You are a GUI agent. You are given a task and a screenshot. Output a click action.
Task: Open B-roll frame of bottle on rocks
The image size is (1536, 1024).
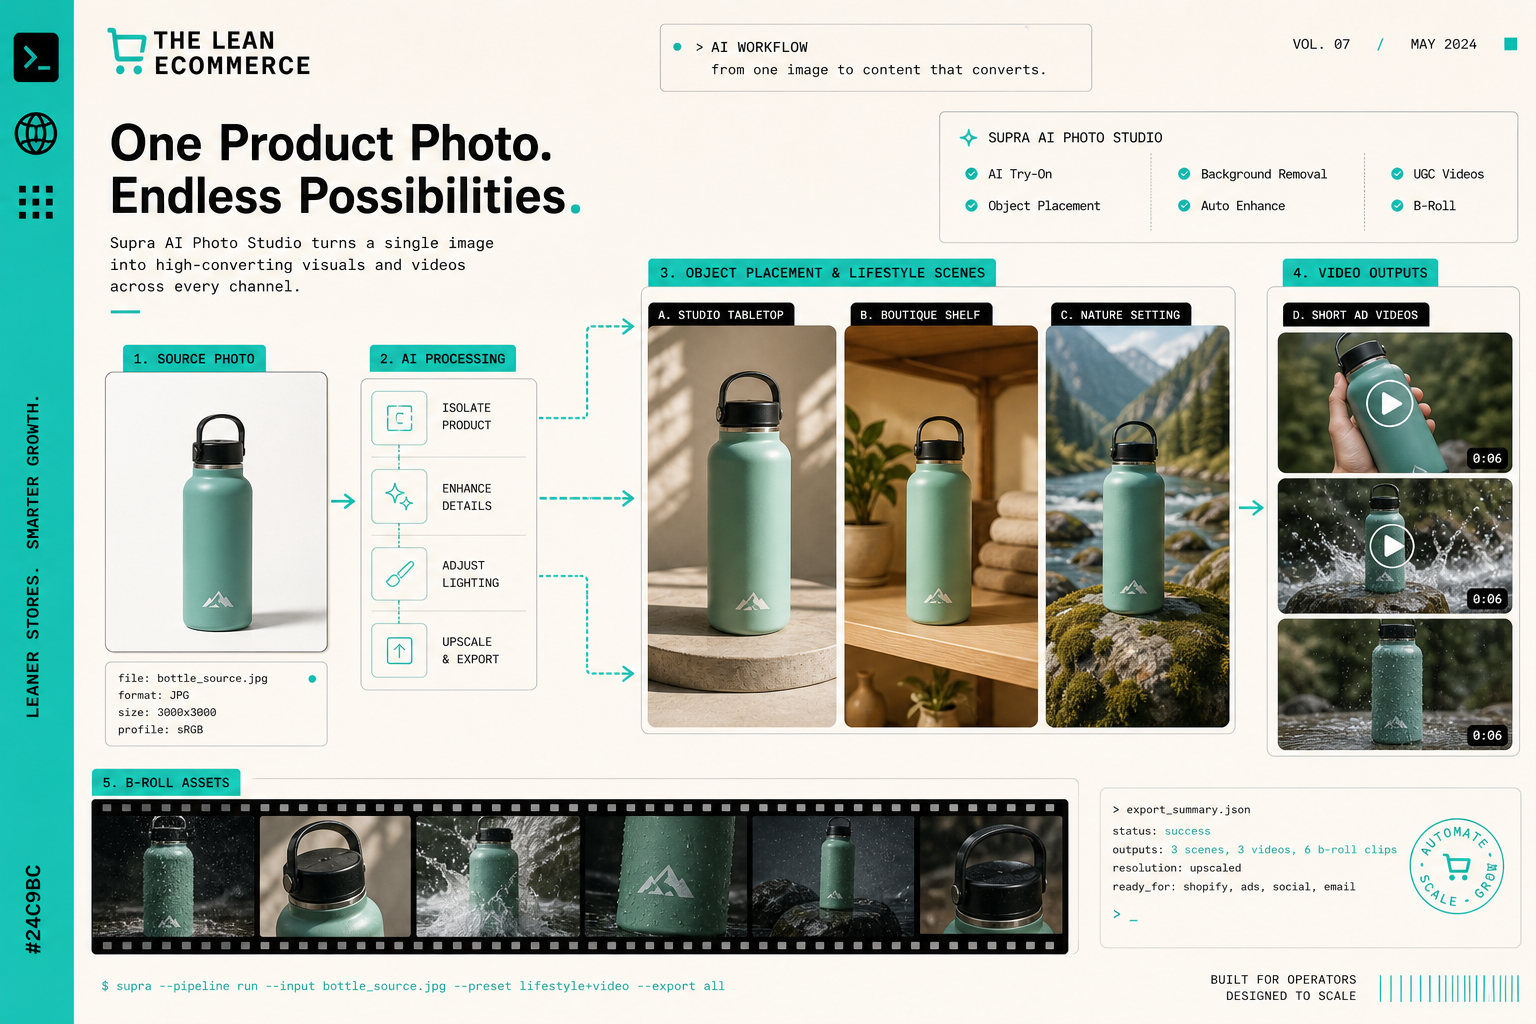[833, 876]
